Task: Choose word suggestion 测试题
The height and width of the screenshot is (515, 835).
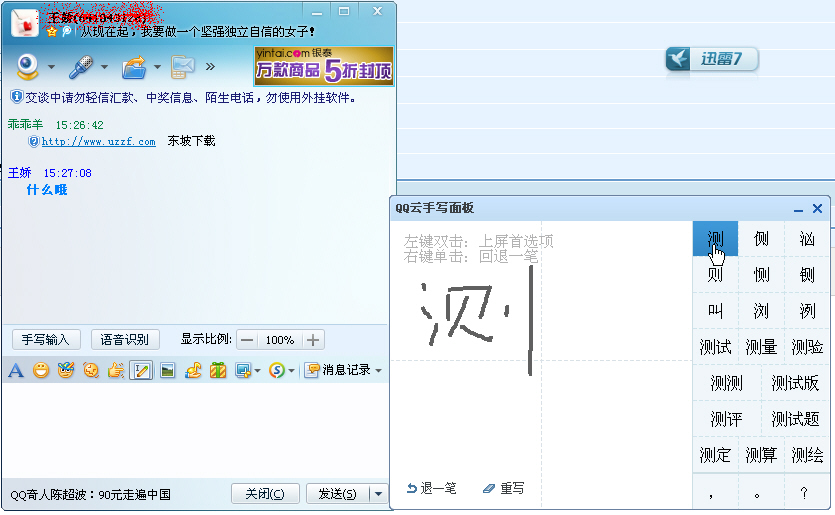Action: point(795,419)
